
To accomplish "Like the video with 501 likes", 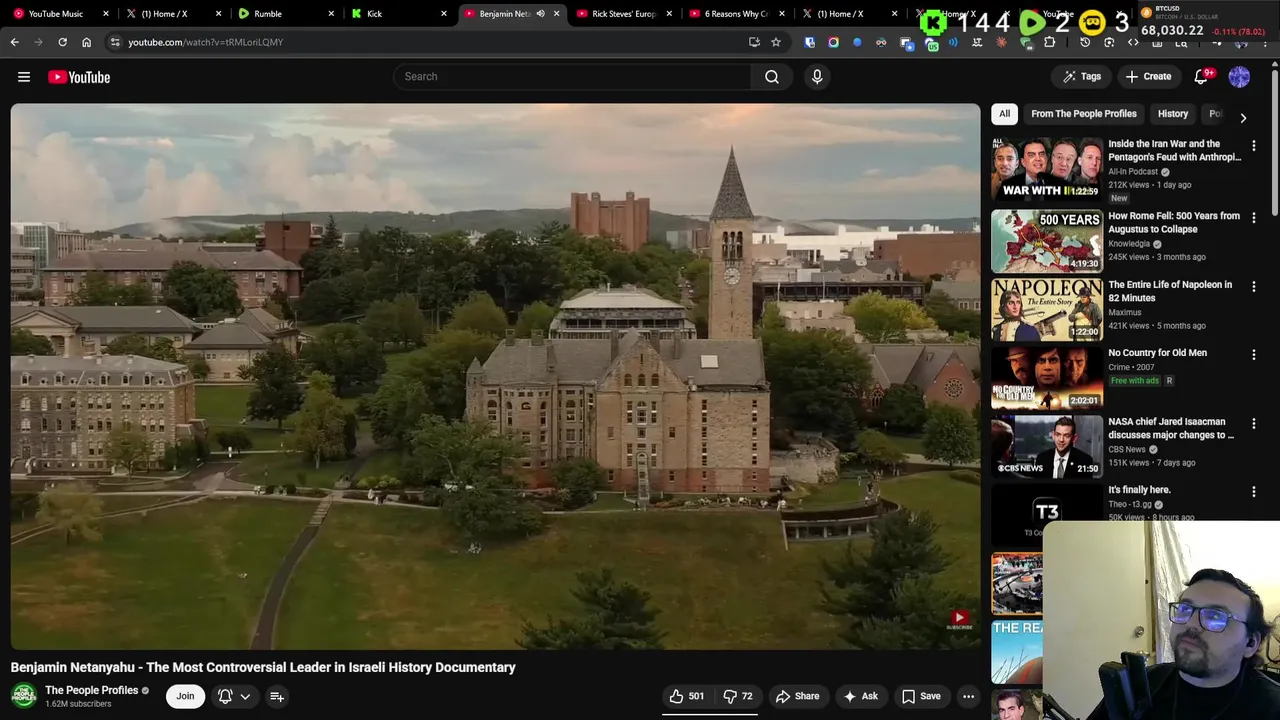I will click(687, 696).
